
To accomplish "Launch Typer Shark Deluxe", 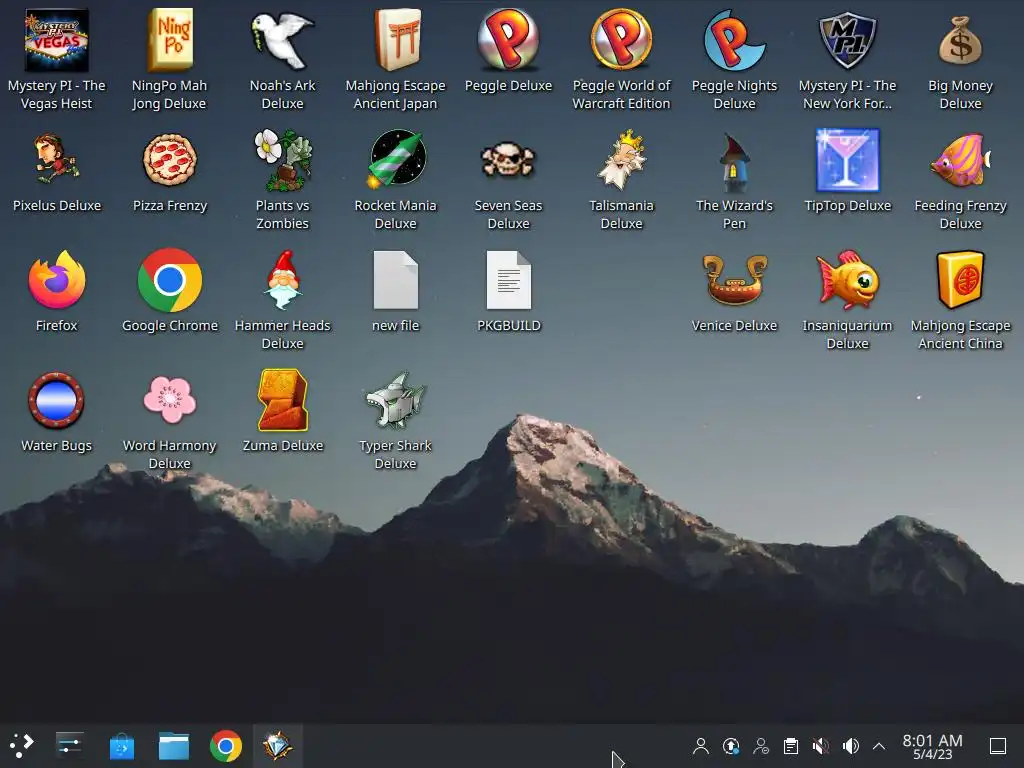I will 396,400.
